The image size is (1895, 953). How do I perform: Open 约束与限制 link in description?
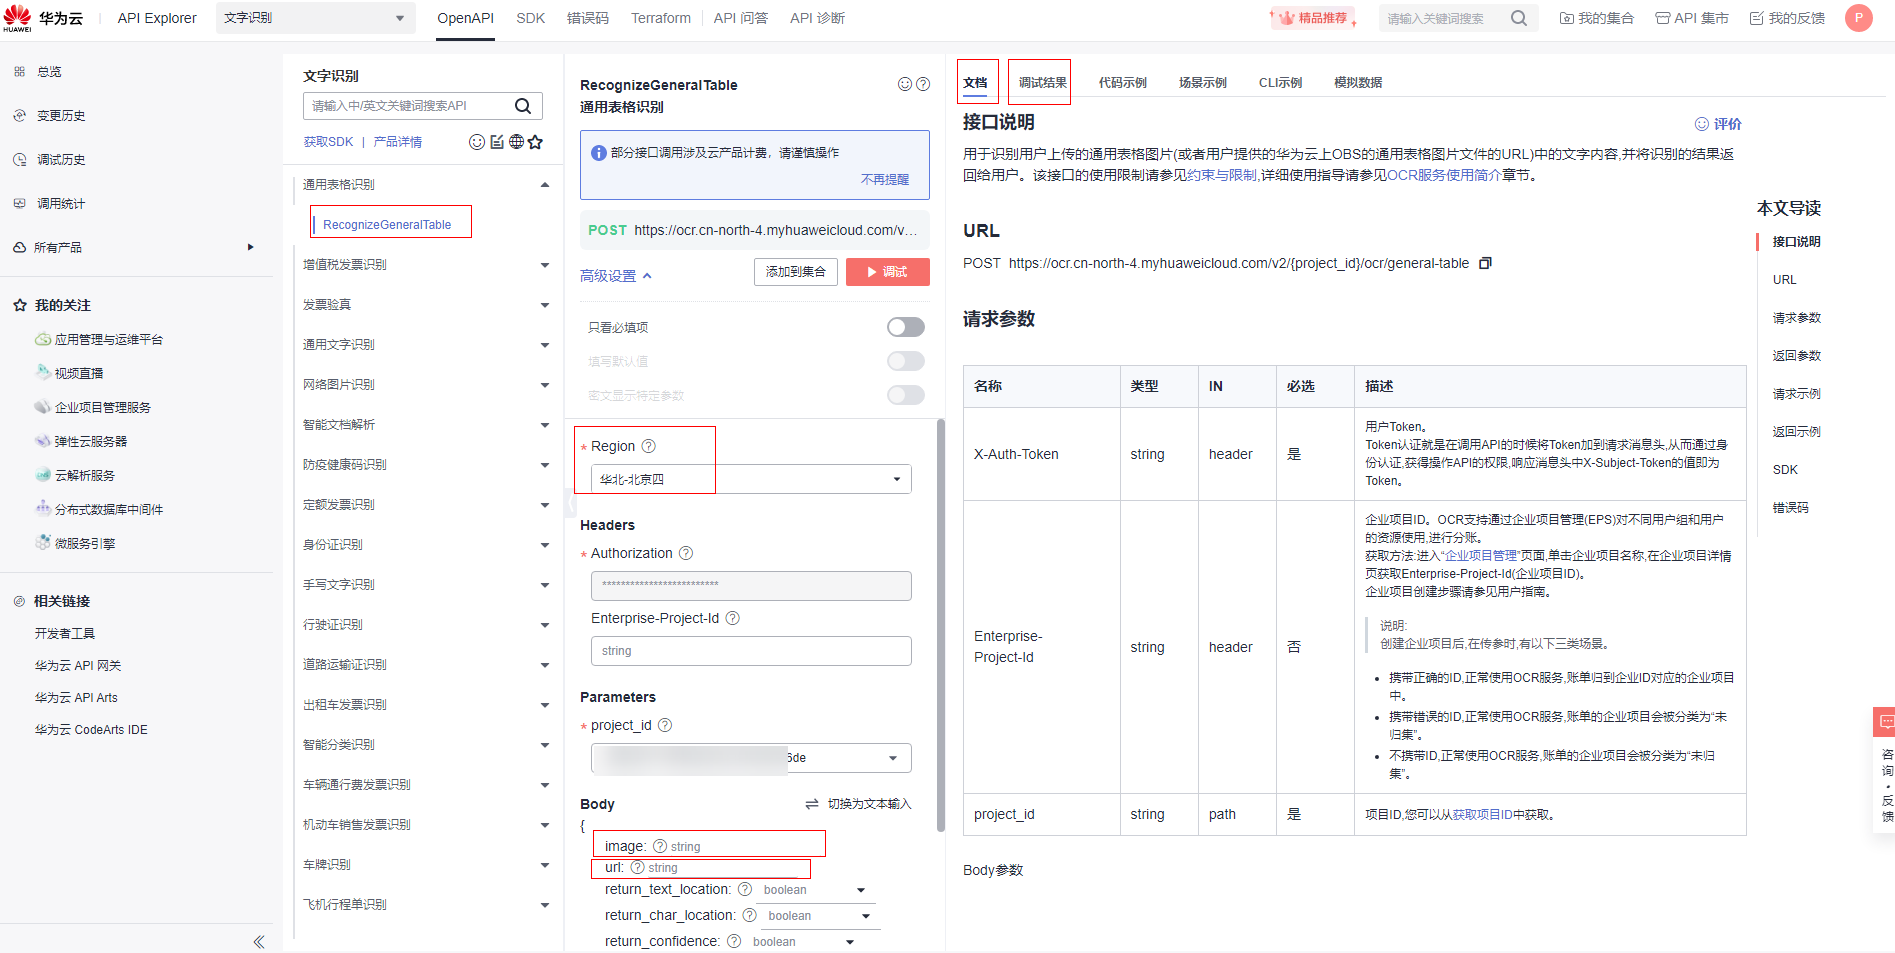click(1222, 175)
